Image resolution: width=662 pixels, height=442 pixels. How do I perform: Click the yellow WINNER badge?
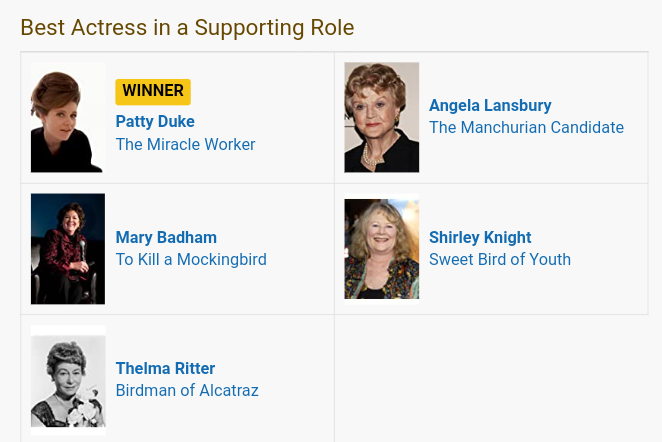(x=153, y=91)
